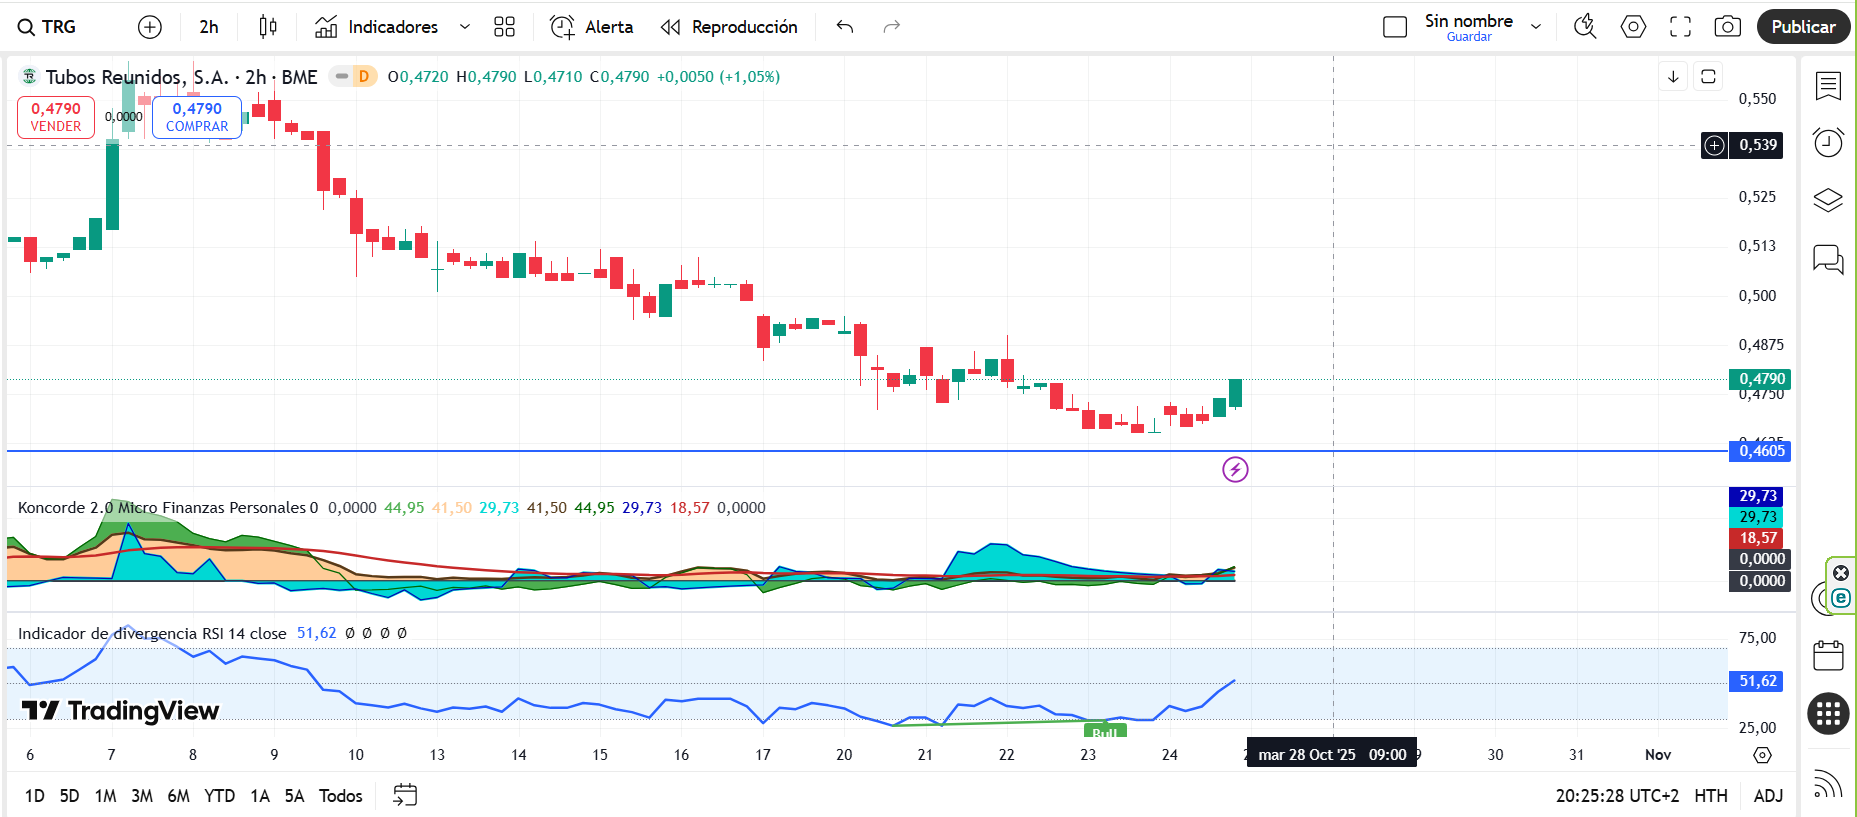
Task: Toggle the D data status indicator
Action: pyautogui.click(x=364, y=77)
